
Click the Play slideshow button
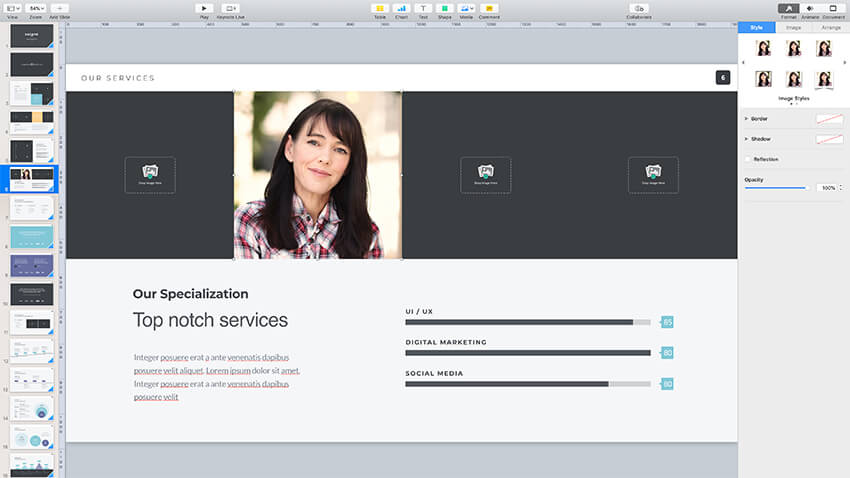[204, 8]
